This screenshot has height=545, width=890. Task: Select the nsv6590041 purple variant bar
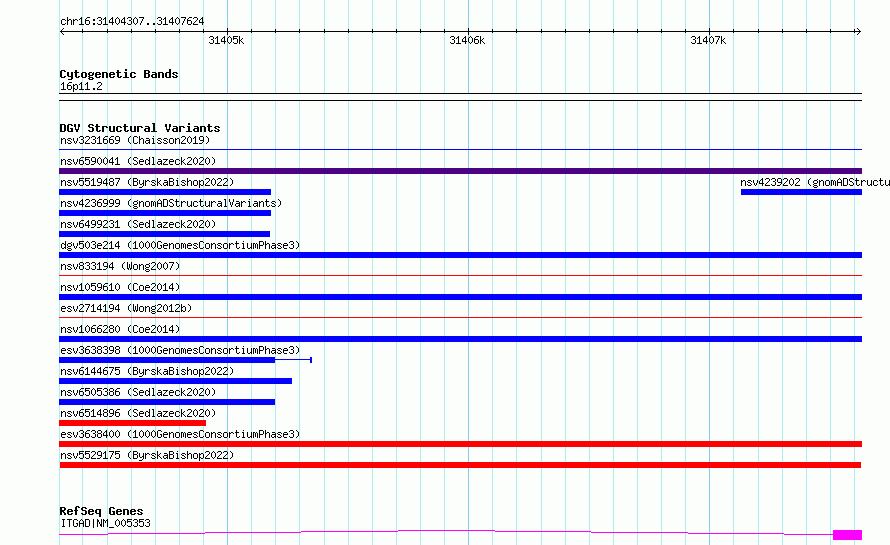click(460, 171)
